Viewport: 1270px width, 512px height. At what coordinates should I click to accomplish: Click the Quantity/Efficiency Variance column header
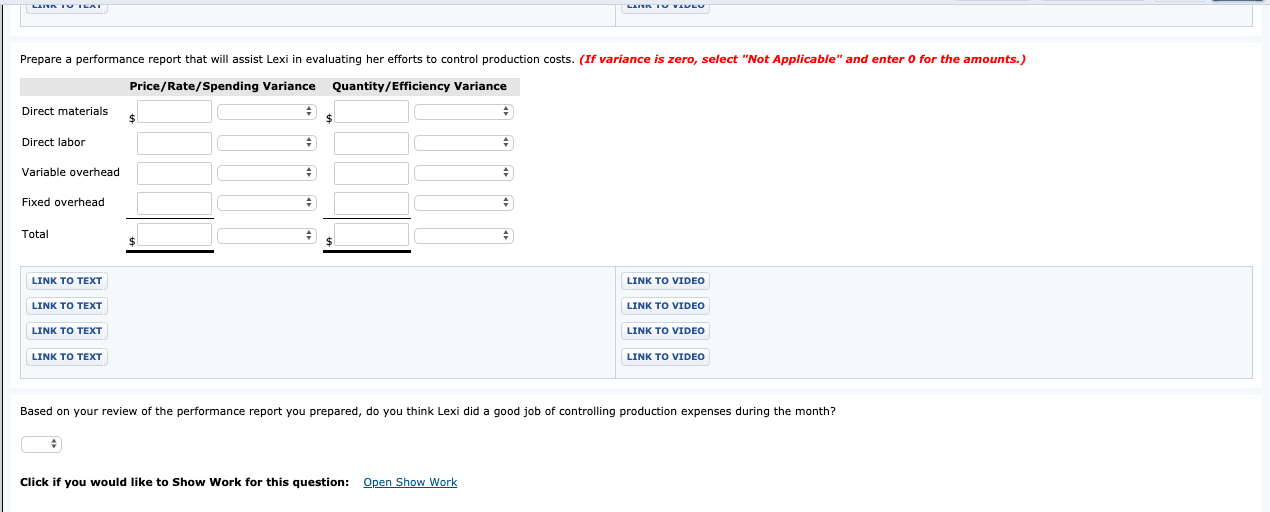(419, 86)
